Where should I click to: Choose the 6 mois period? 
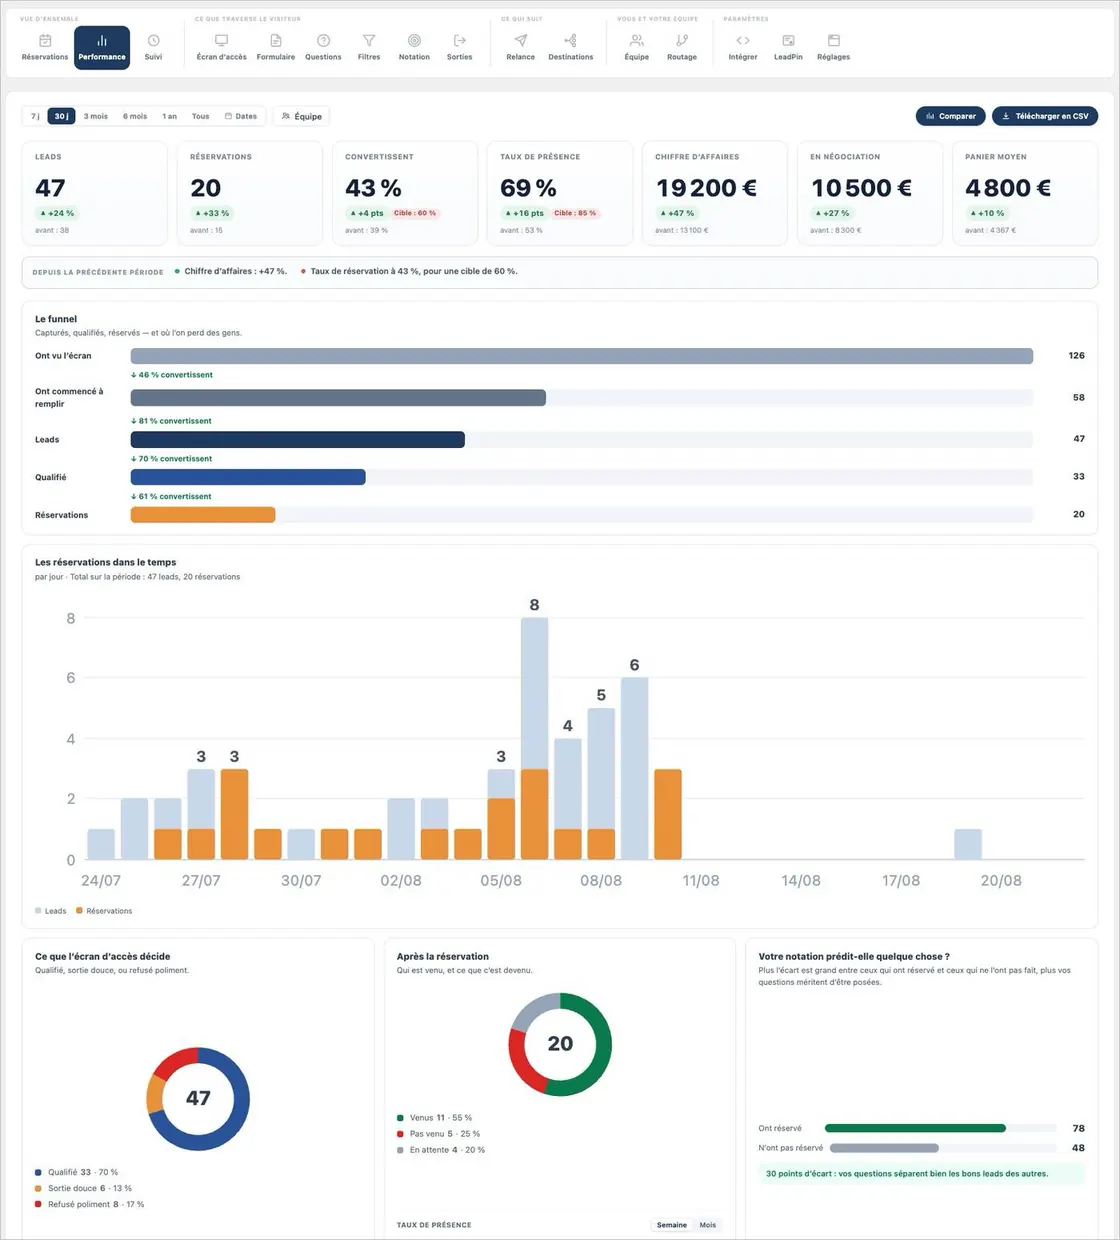click(135, 116)
